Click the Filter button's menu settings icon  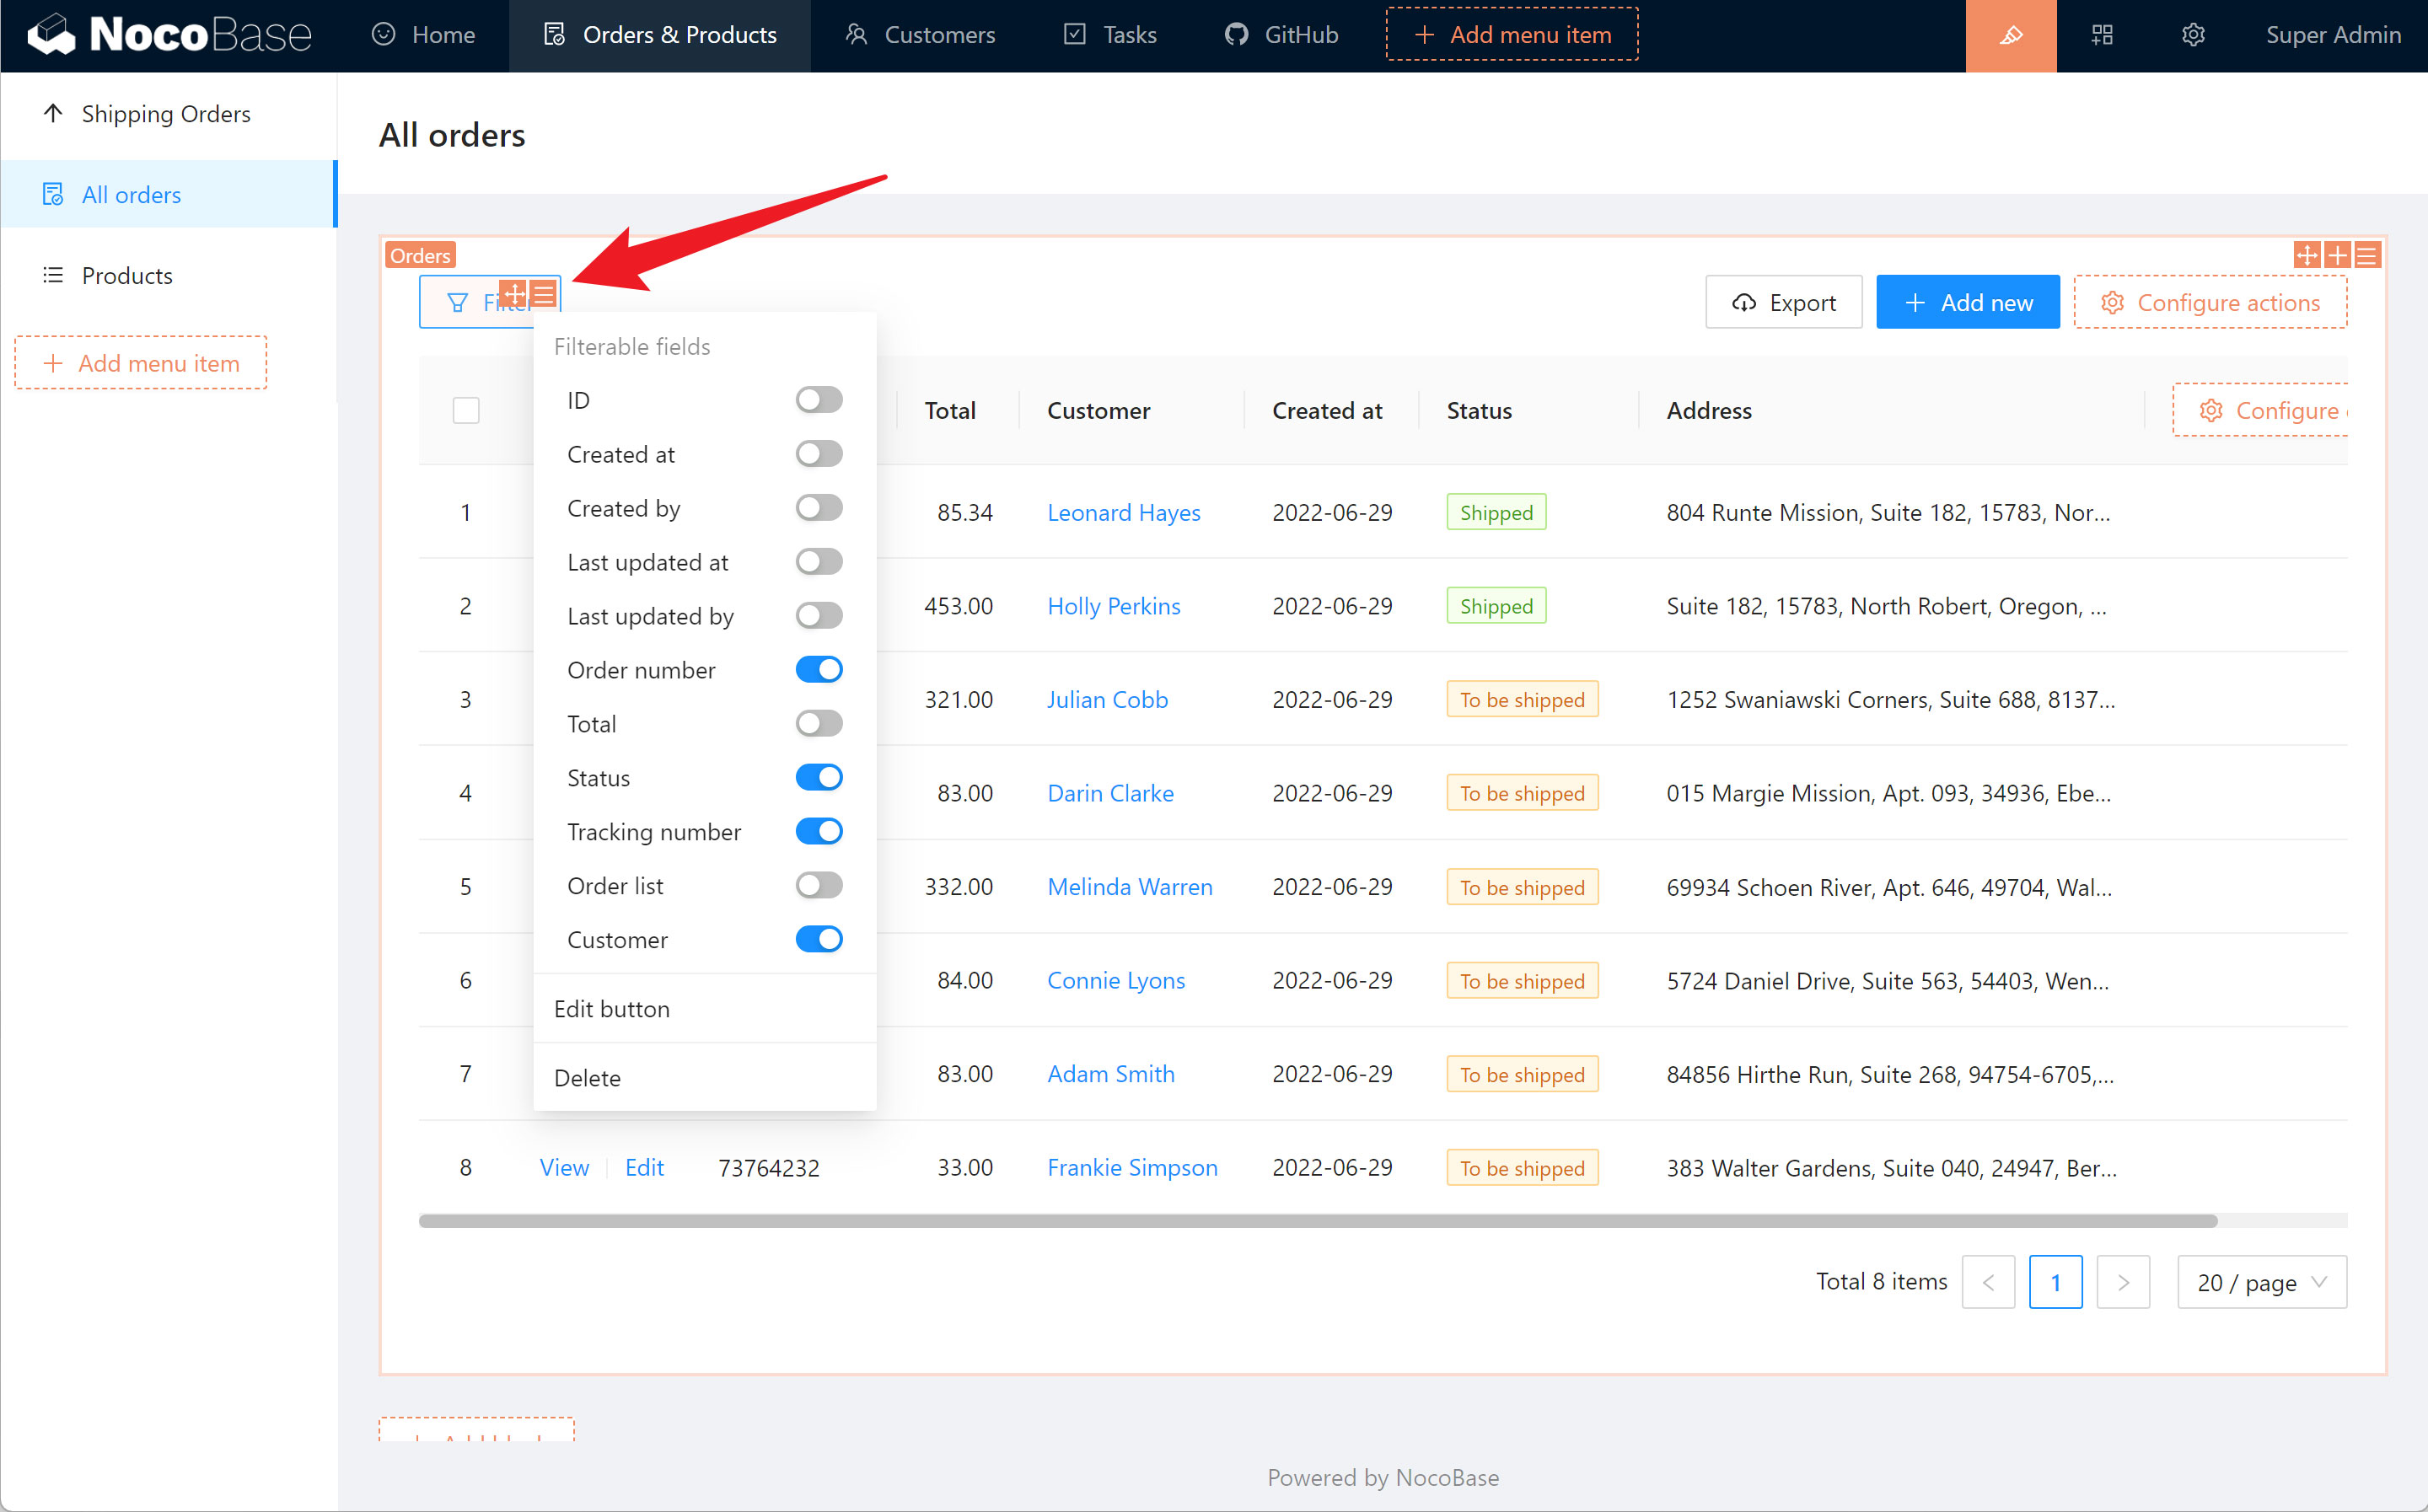[544, 294]
